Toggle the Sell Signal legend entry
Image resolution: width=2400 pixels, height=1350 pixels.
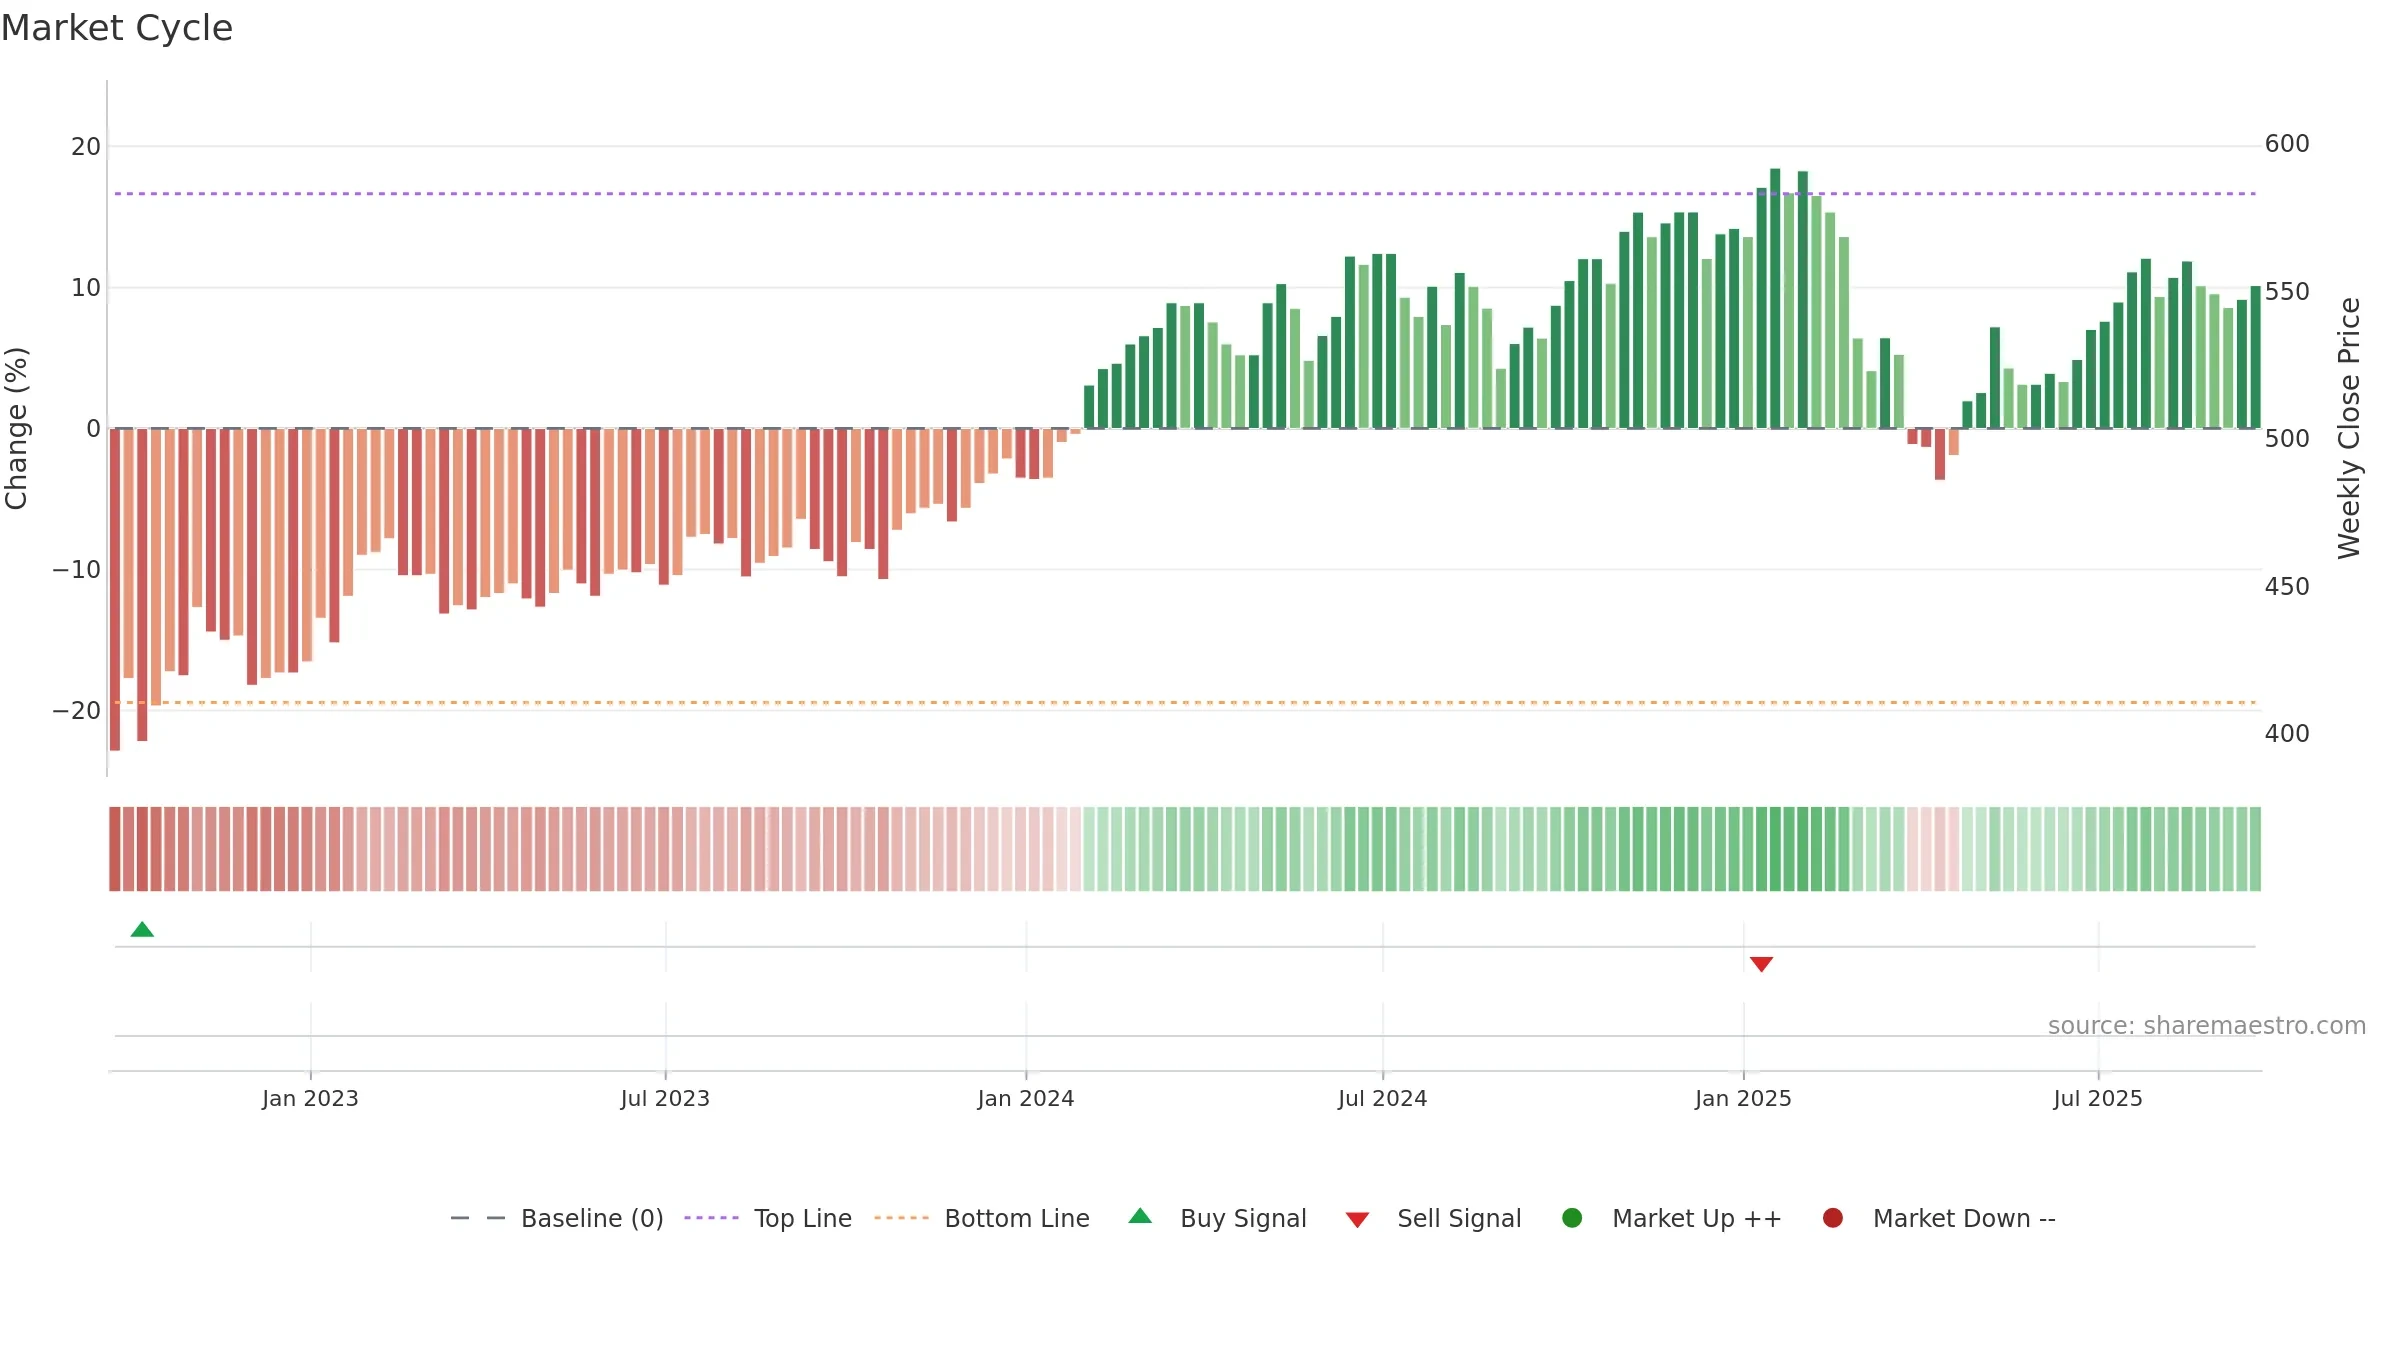tap(1433, 1218)
